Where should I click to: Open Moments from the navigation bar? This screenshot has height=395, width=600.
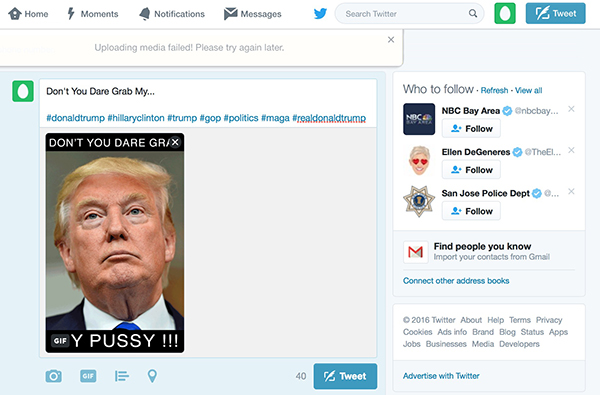tap(93, 14)
